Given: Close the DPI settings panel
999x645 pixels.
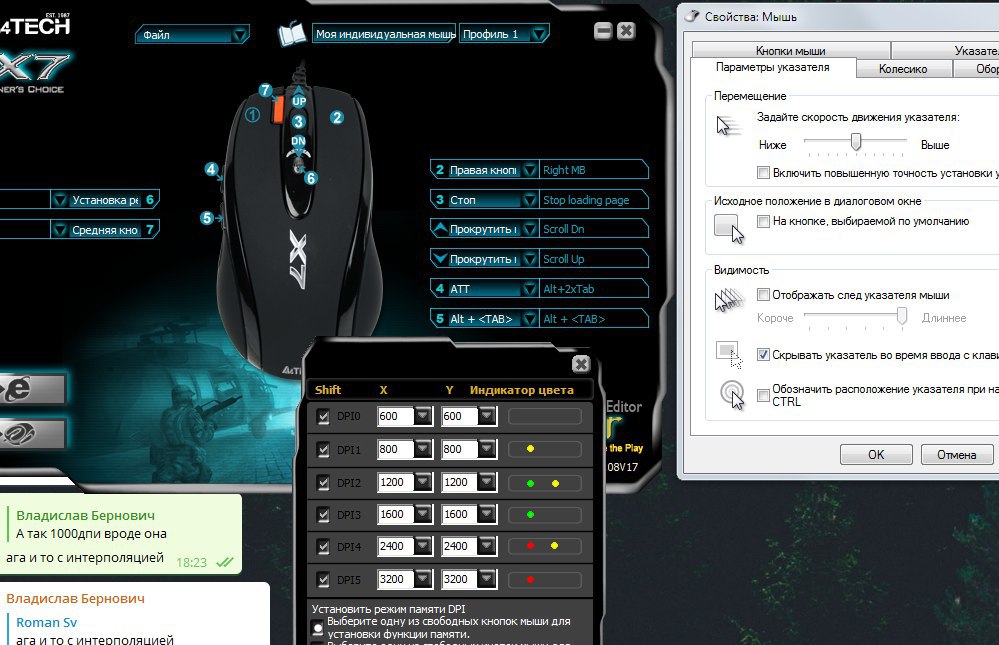Looking at the screenshot, I should [581, 364].
